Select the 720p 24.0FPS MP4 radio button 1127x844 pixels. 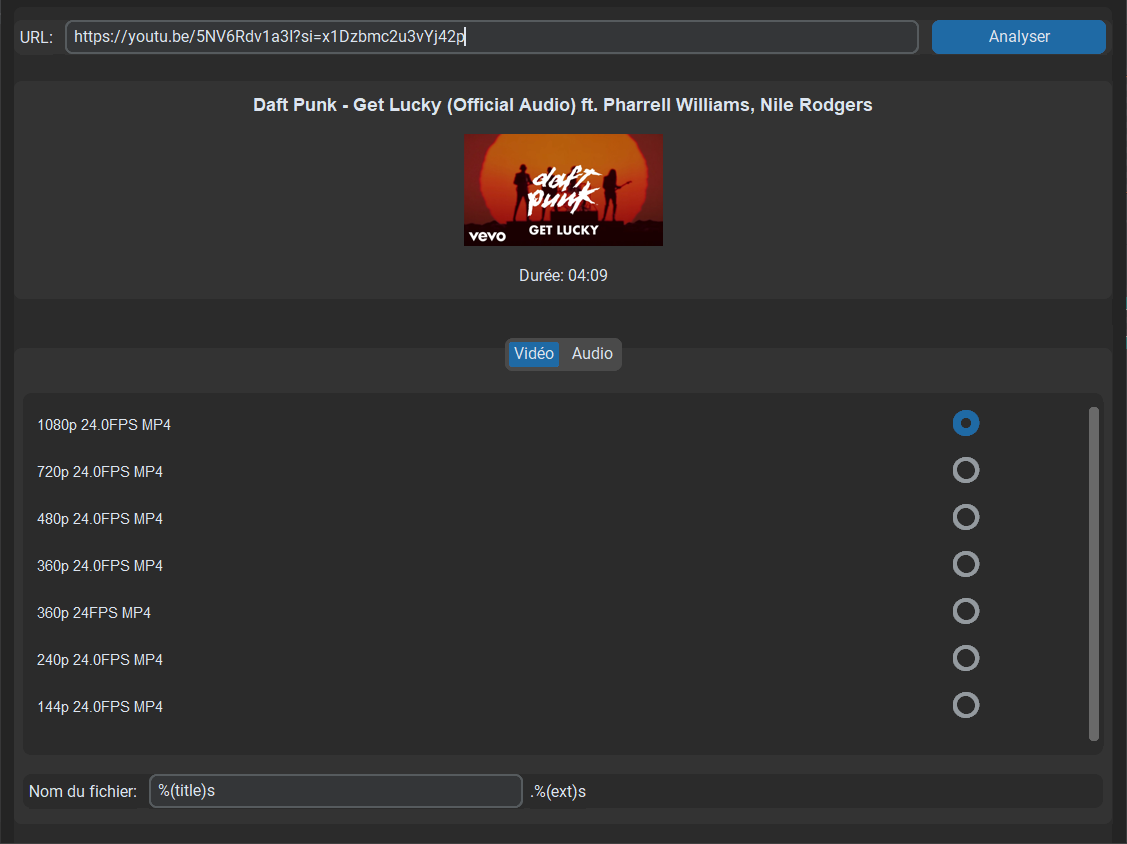point(966,470)
